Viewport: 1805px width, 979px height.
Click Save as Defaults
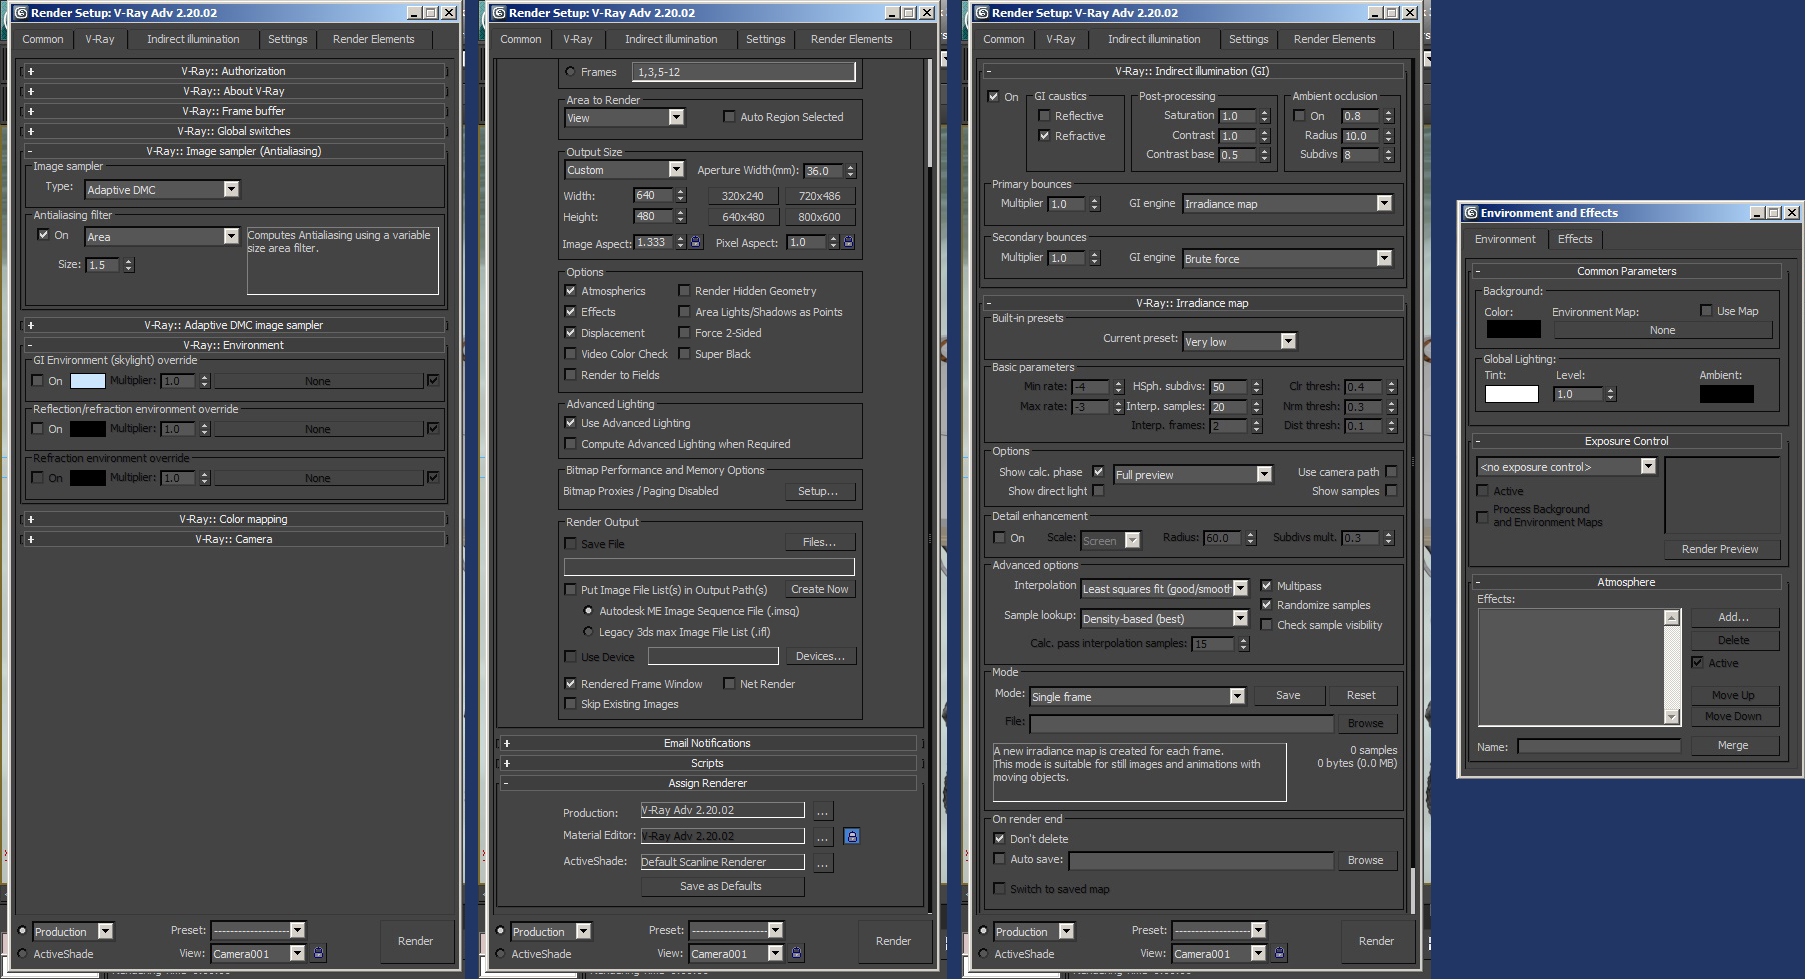[721, 886]
